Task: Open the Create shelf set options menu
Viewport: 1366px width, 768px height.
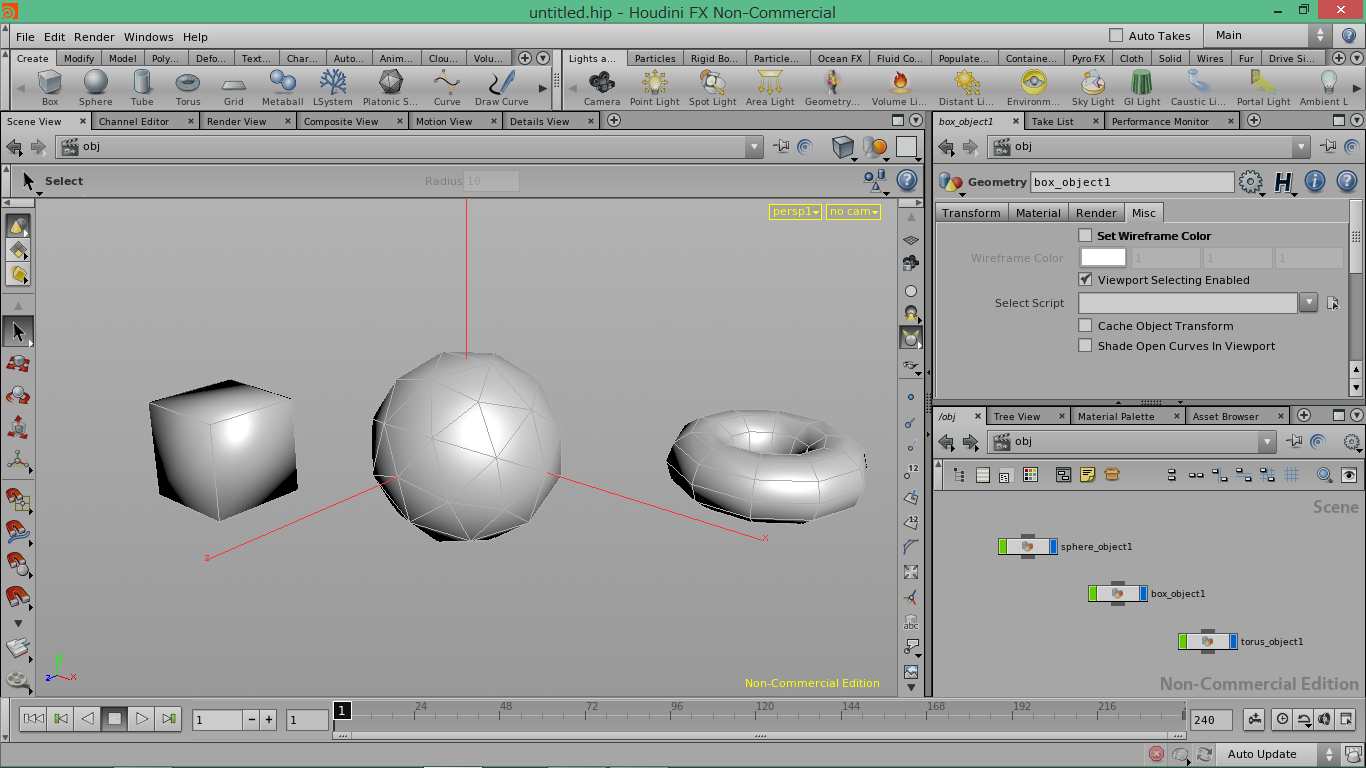Action: (543, 59)
